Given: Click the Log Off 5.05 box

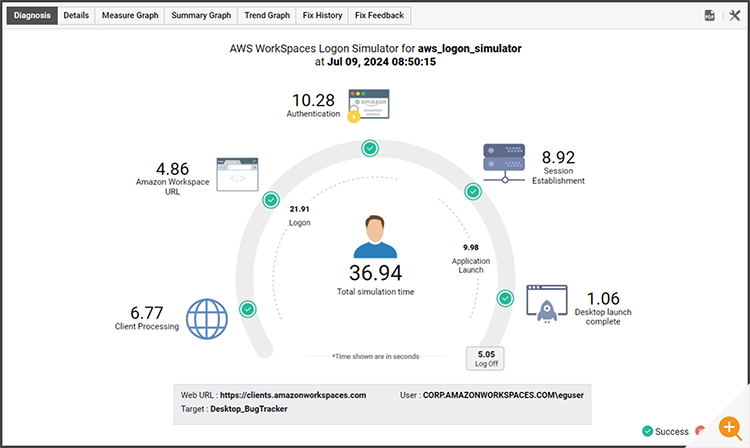Looking at the screenshot, I should tap(485, 358).
